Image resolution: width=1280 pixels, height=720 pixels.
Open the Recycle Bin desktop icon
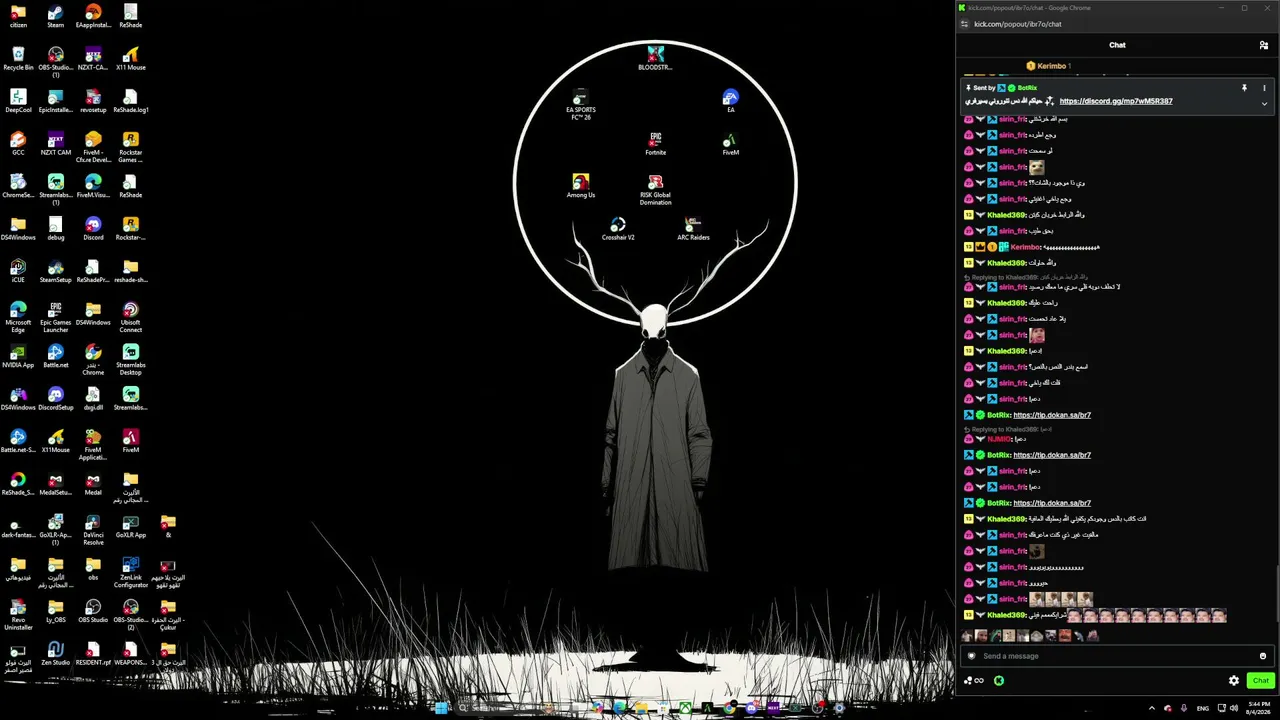18,58
